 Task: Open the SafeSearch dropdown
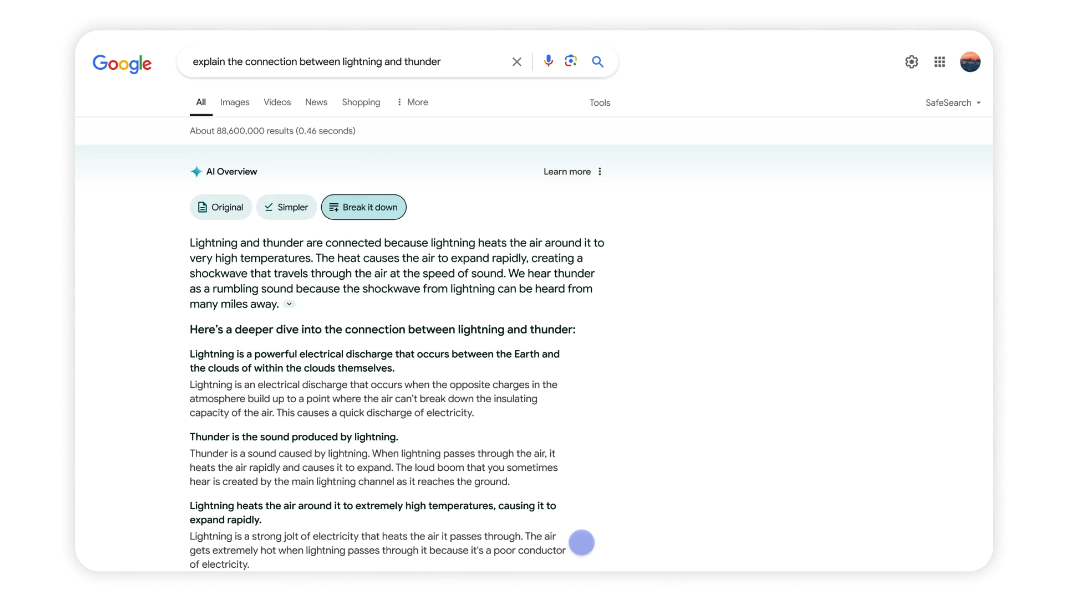coord(953,103)
